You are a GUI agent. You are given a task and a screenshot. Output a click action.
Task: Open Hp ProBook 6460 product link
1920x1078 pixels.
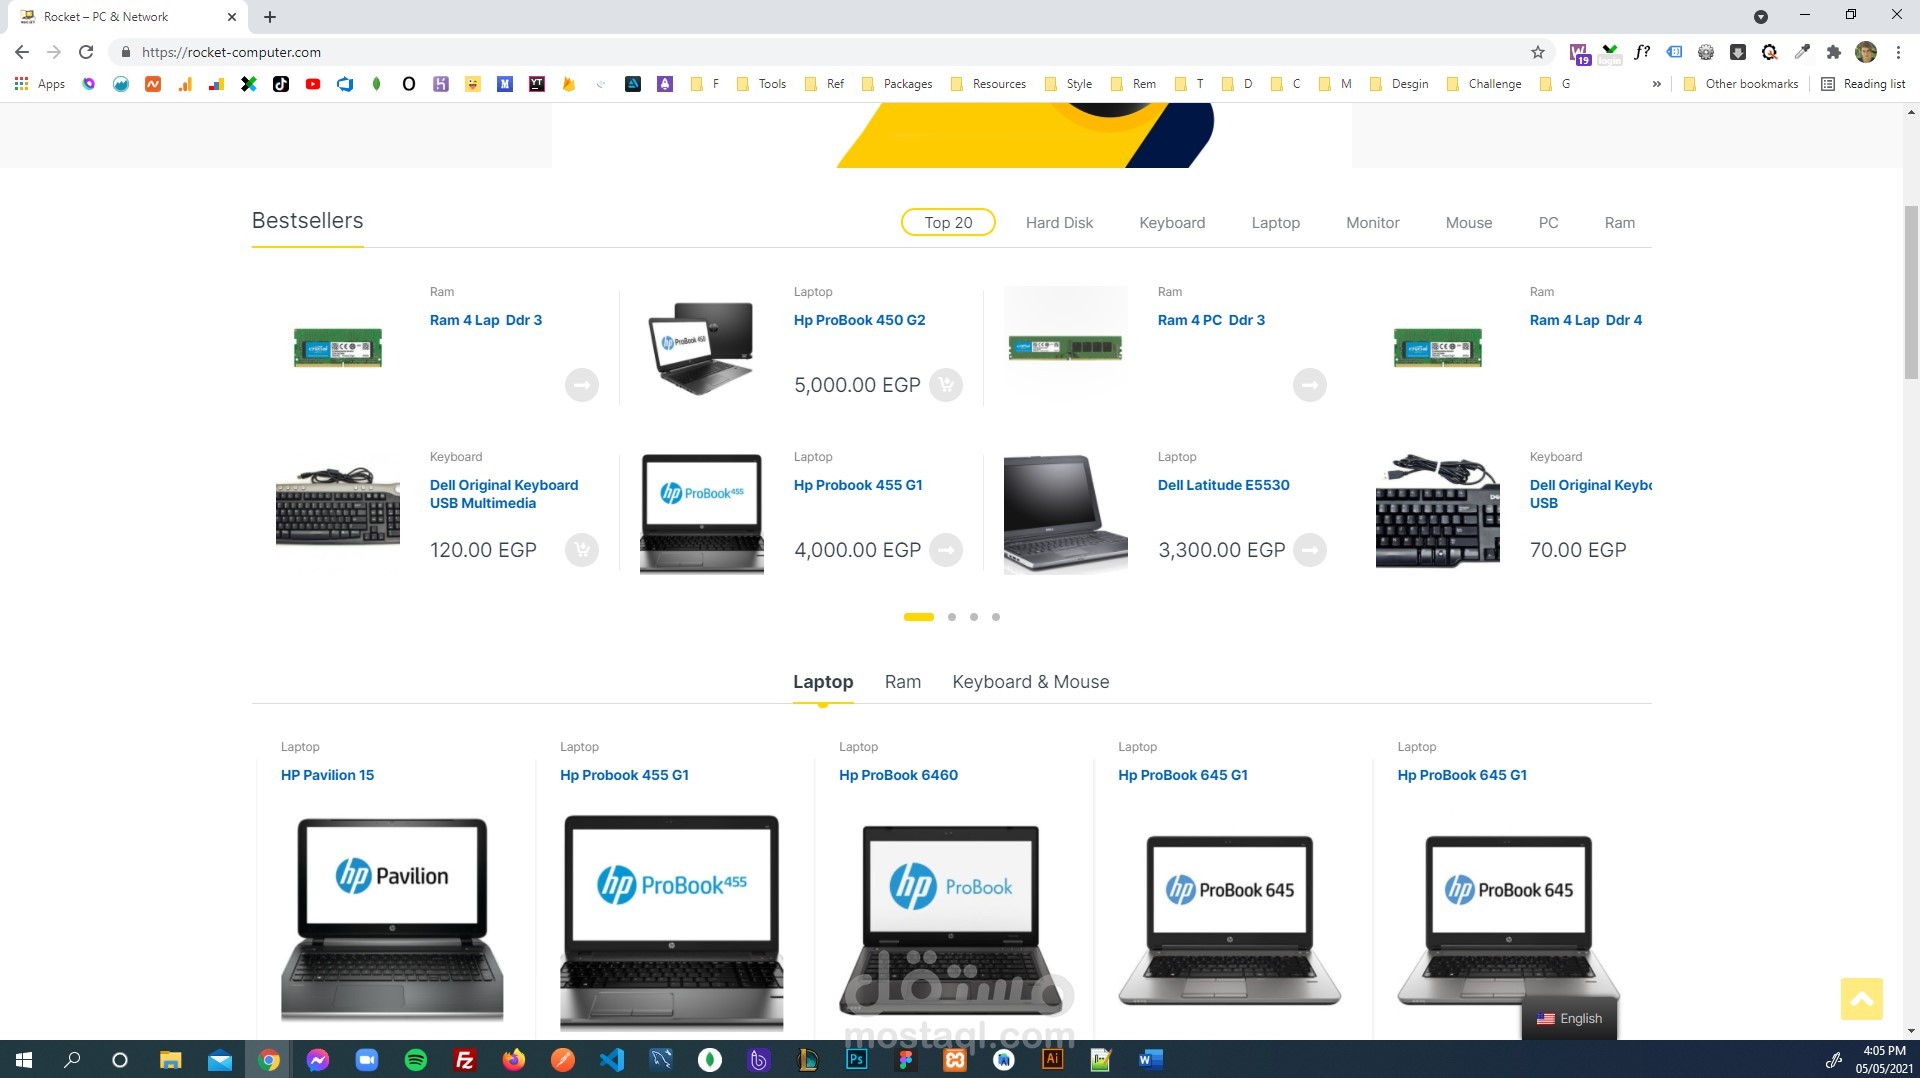pyautogui.click(x=898, y=775)
